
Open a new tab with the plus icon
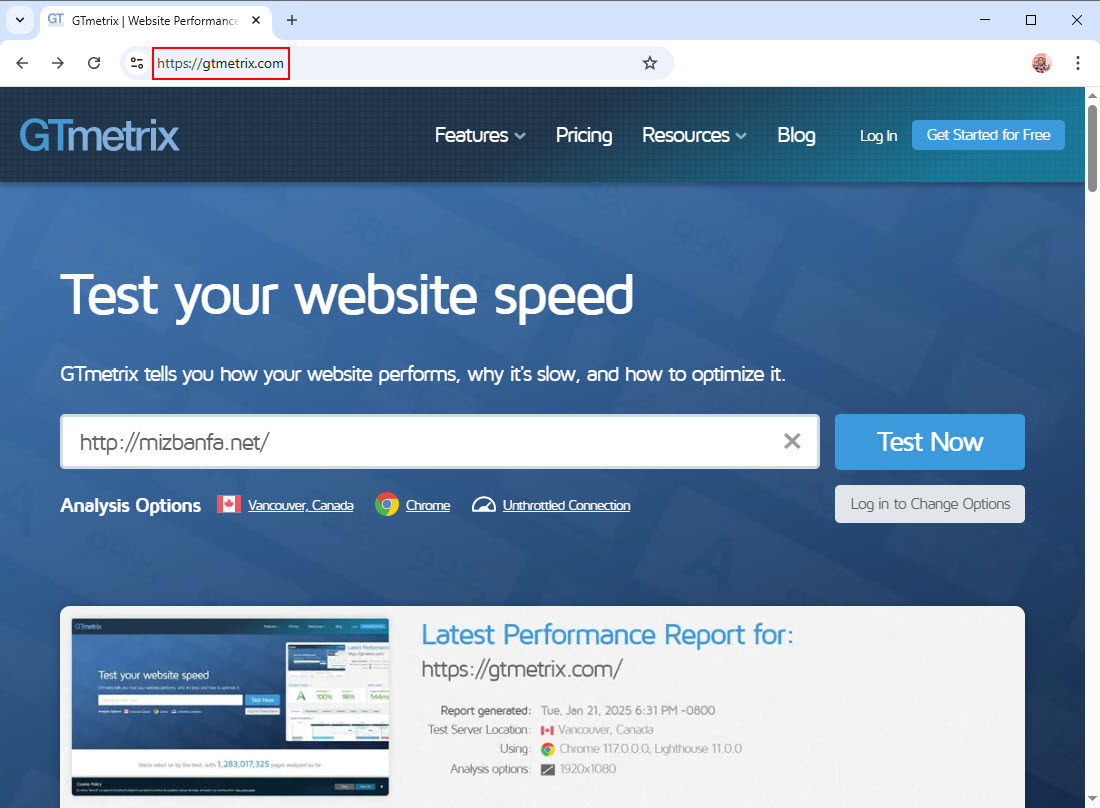(292, 20)
